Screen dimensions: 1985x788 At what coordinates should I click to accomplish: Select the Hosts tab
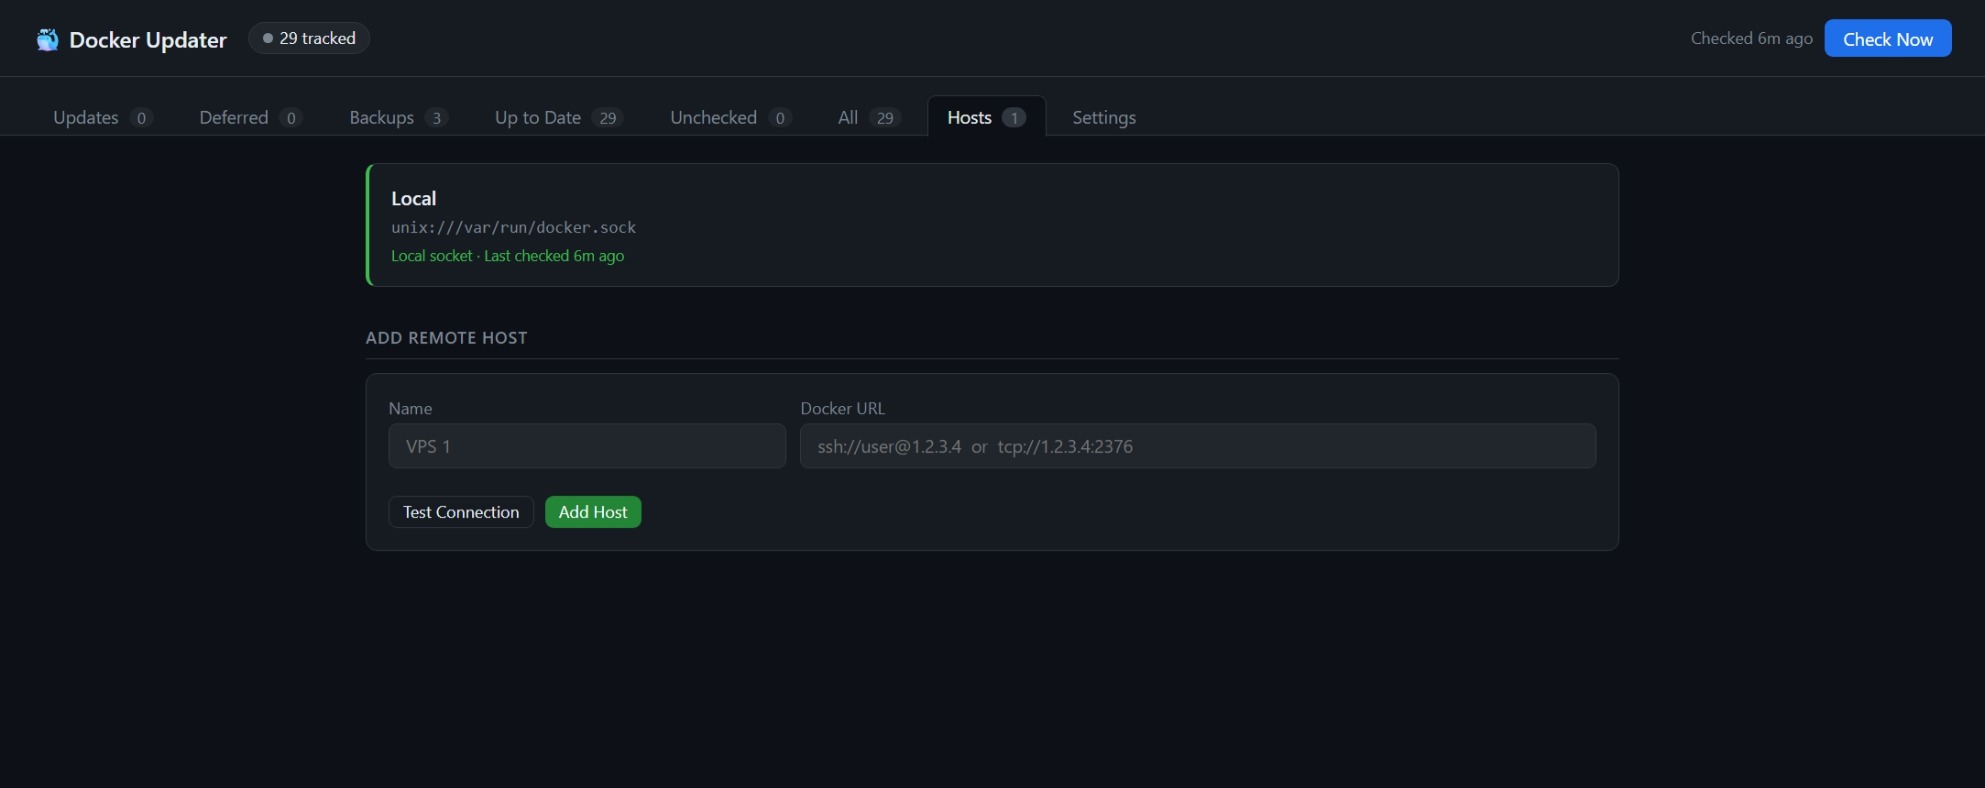[986, 117]
